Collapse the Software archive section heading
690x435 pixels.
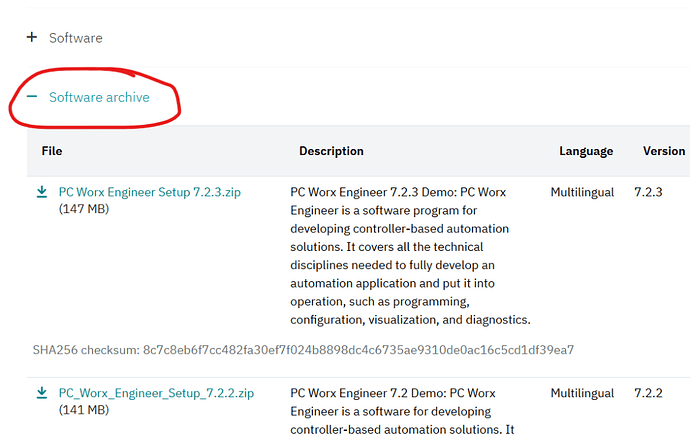(99, 97)
